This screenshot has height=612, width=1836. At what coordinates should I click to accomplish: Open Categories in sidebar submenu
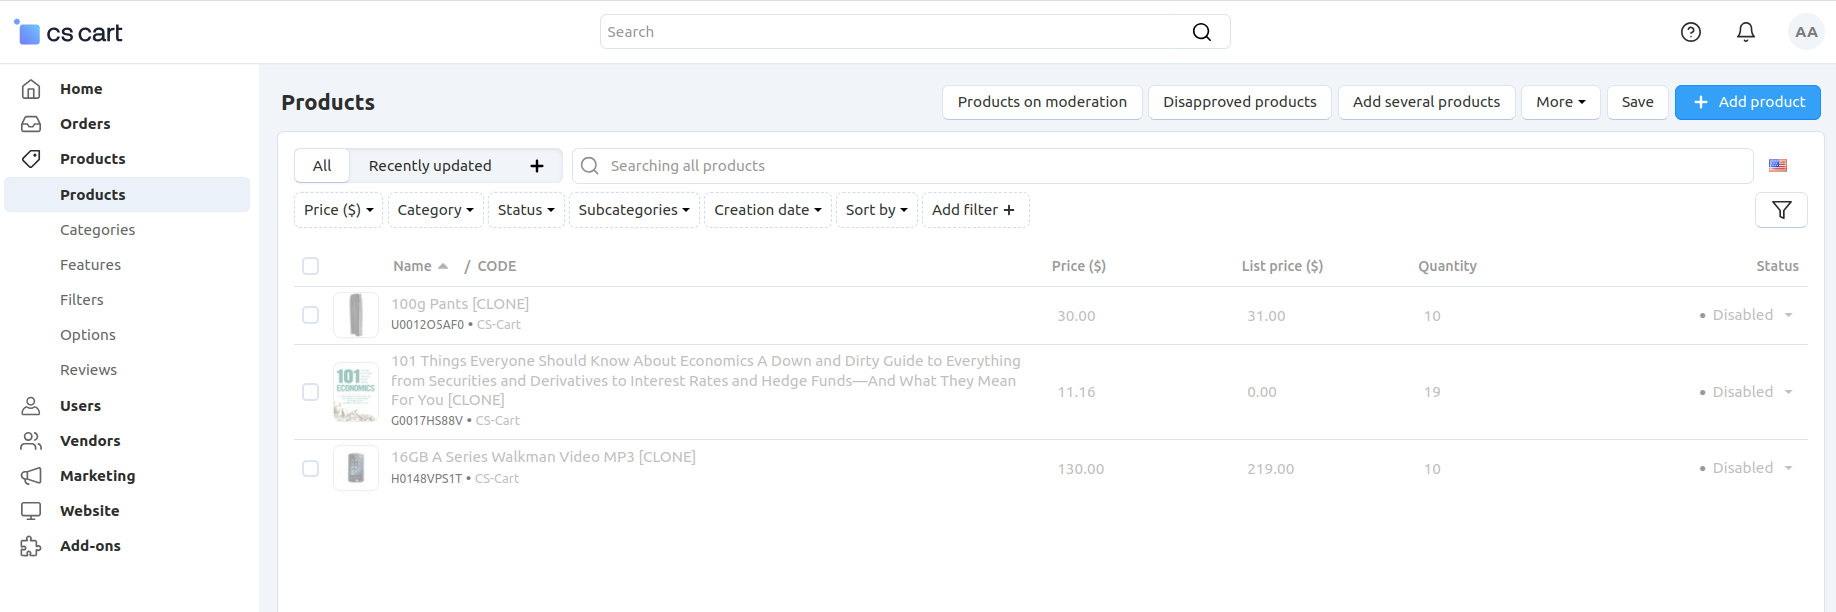click(x=97, y=230)
